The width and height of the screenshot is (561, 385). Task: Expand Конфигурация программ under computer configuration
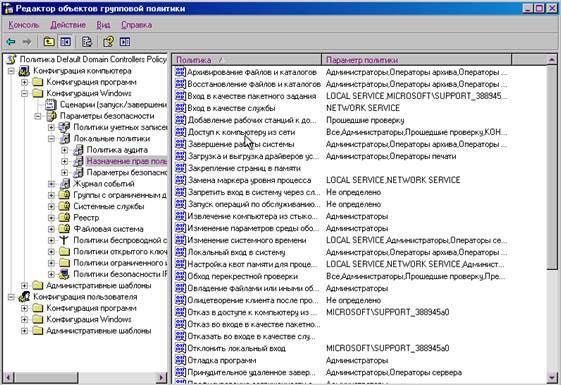(24, 82)
